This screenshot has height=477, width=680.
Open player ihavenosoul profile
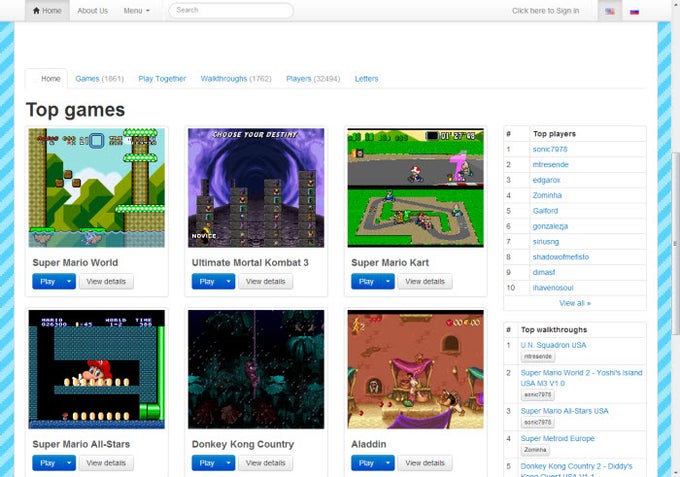coord(553,288)
